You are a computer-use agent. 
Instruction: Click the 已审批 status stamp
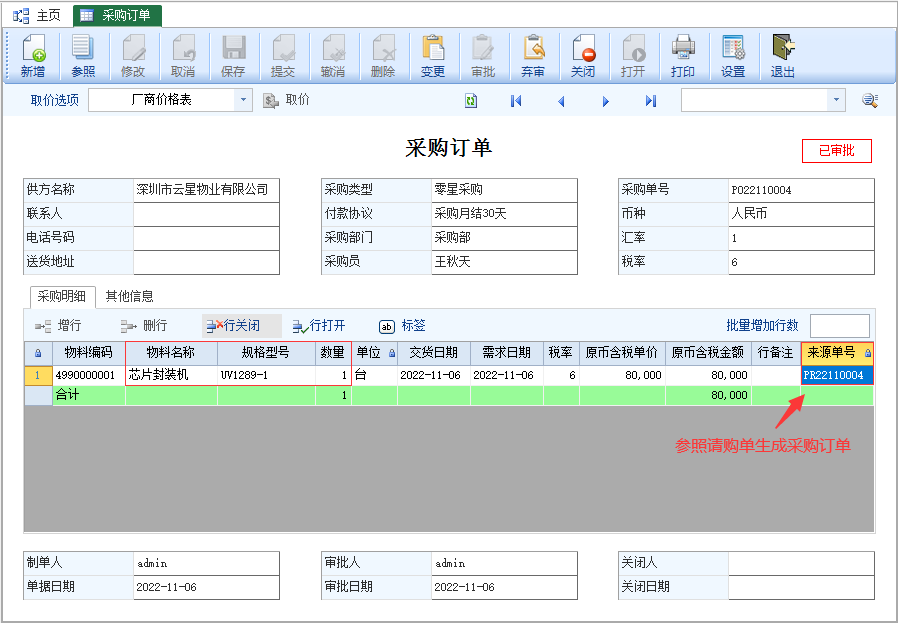837,151
